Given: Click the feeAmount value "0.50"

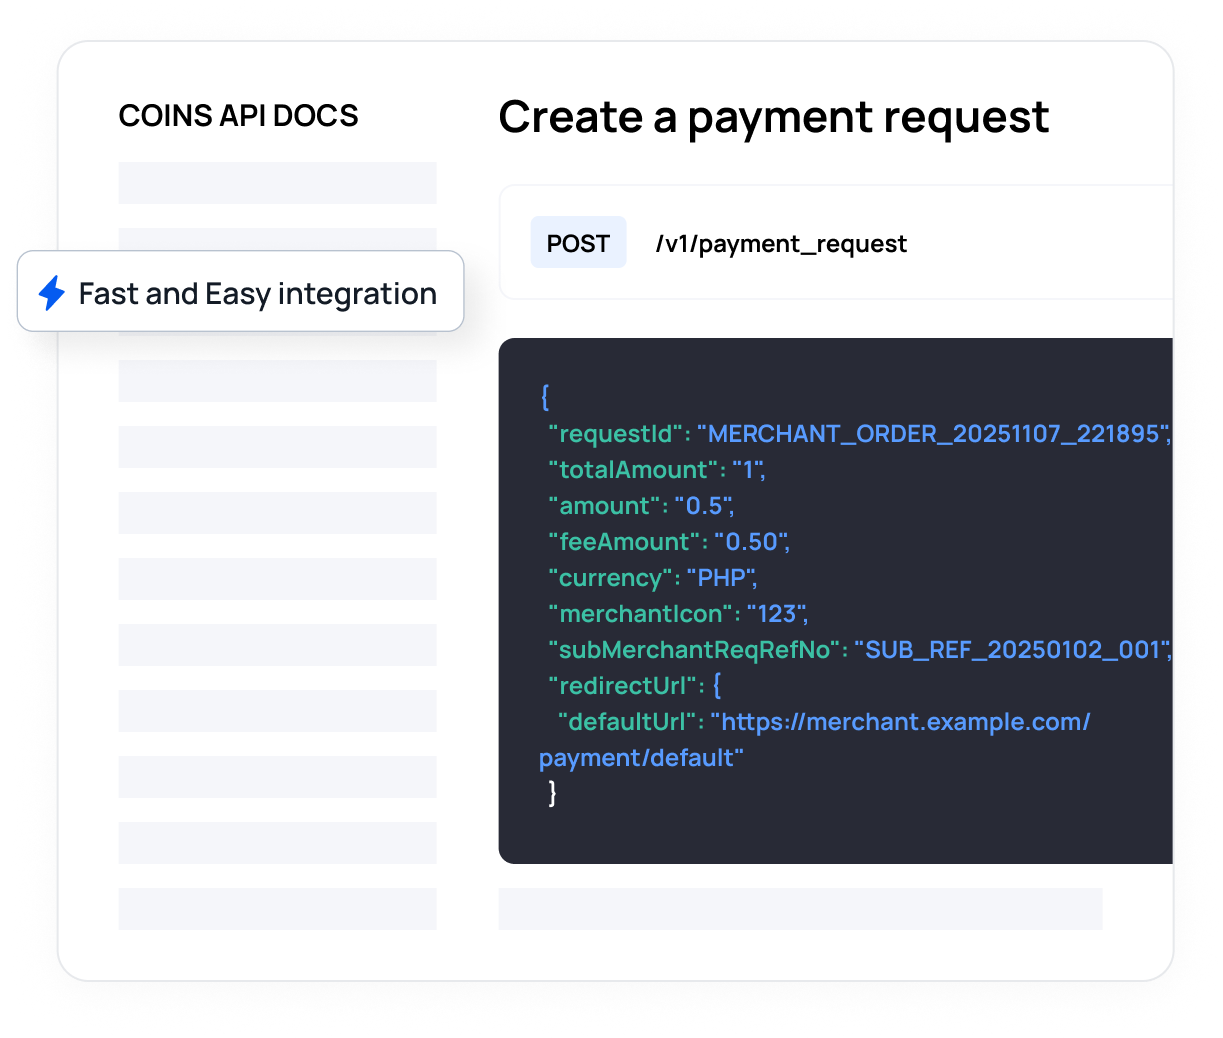Looking at the screenshot, I should [x=751, y=542].
